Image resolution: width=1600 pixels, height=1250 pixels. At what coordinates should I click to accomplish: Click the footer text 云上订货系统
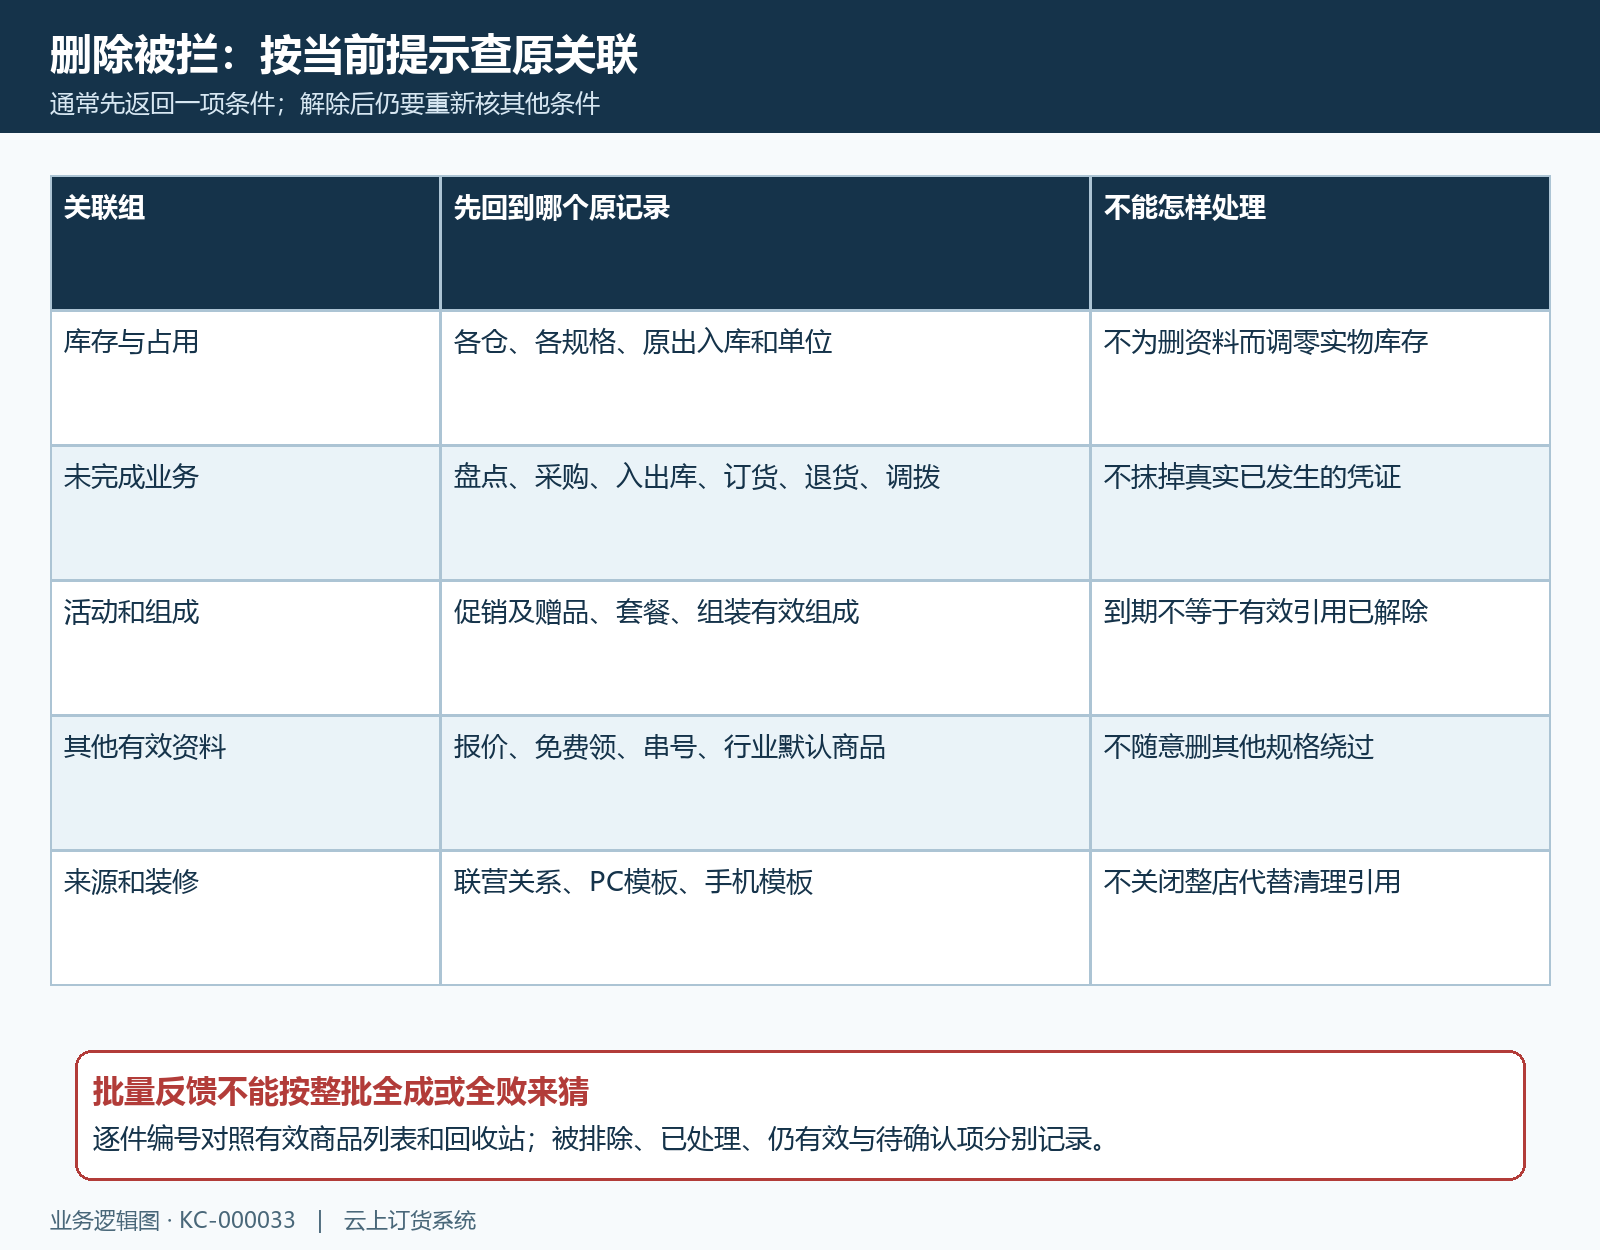pyautogui.click(x=410, y=1220)
